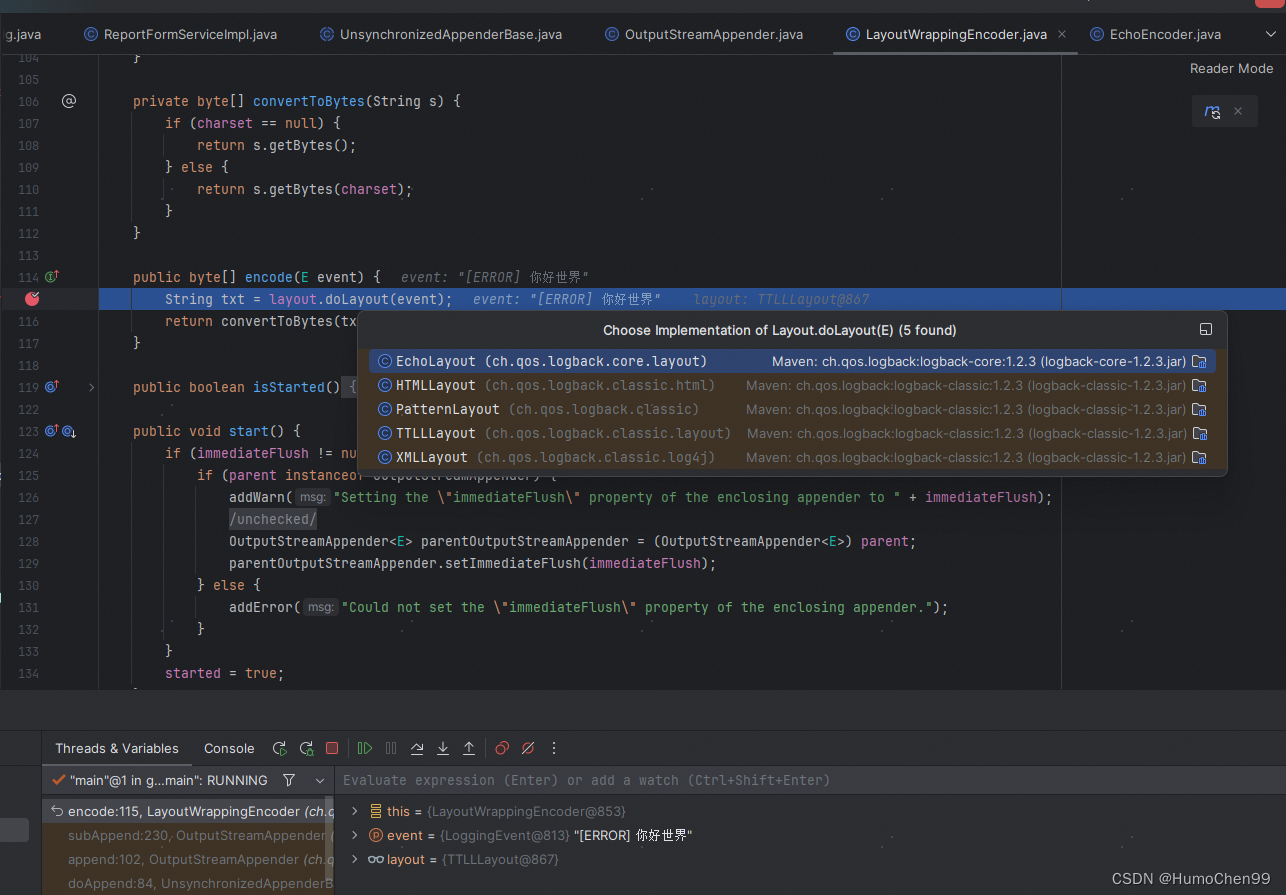Select the 'this = {LayoutWrappingEncoder@853}' variable row
Image resolution: width=1286 pixels, height=895 pixels.
810,811
